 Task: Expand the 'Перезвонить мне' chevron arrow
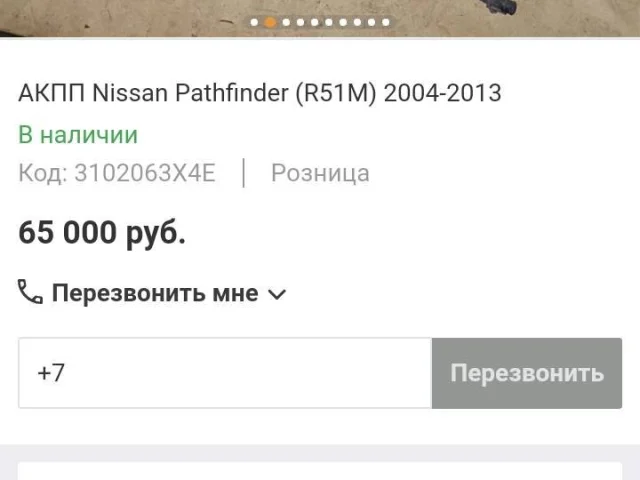(x=277, y=294)
